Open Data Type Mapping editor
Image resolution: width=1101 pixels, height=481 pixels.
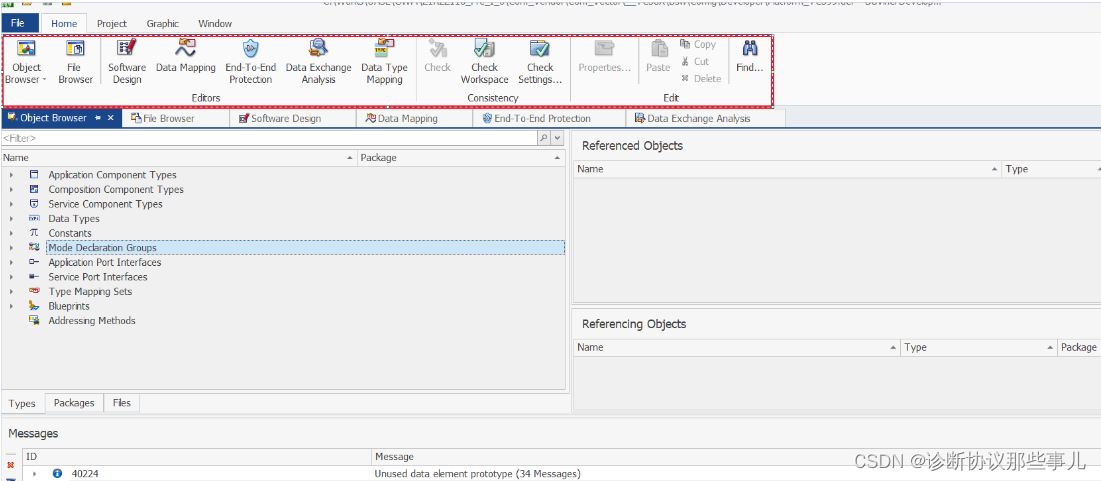click(384, 62)
